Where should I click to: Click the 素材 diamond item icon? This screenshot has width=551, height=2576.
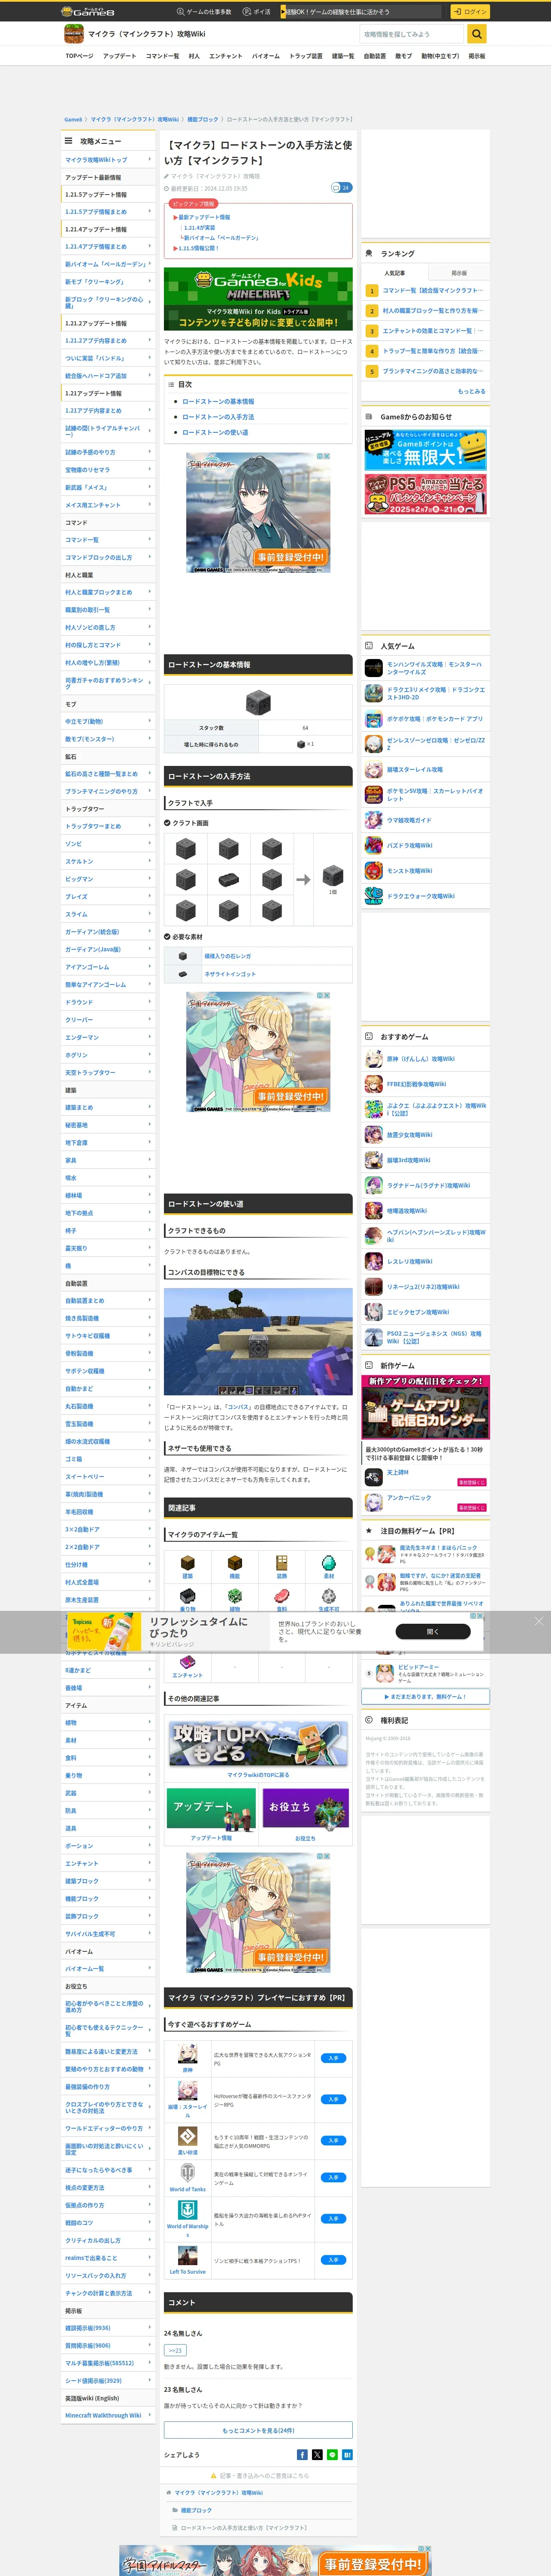click(x=329, y=1563)
